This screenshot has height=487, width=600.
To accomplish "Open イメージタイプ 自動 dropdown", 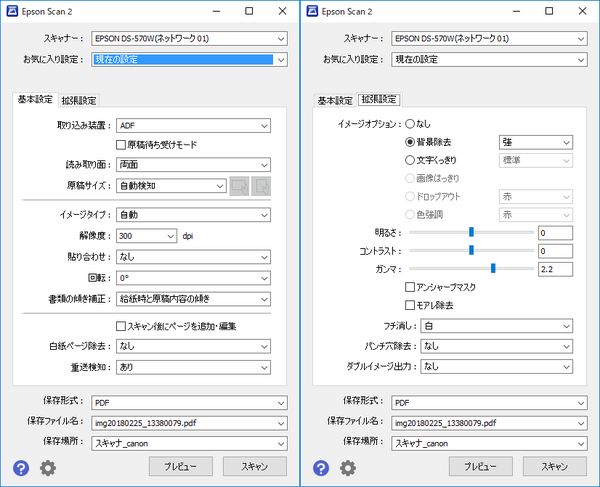I will pyautogui.click(x=193, y=215).
